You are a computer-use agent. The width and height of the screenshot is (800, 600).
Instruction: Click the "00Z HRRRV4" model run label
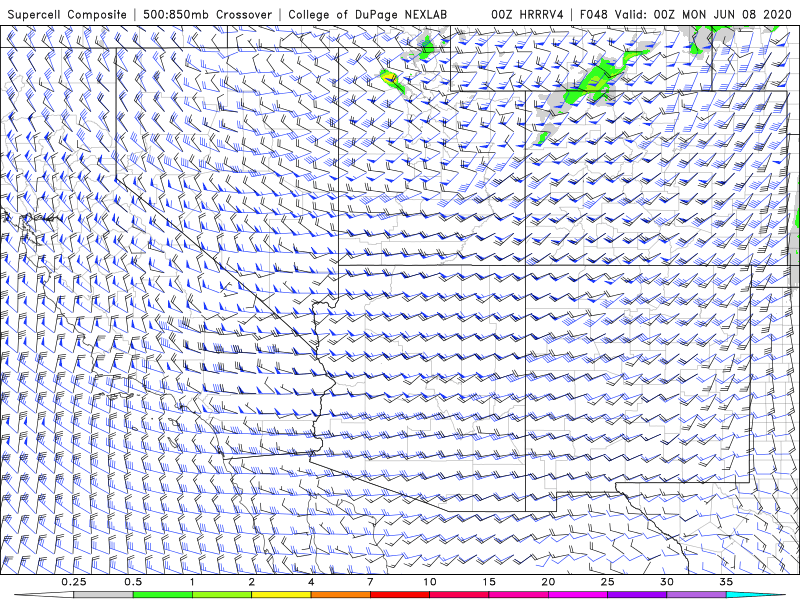[x=527, y=14]
